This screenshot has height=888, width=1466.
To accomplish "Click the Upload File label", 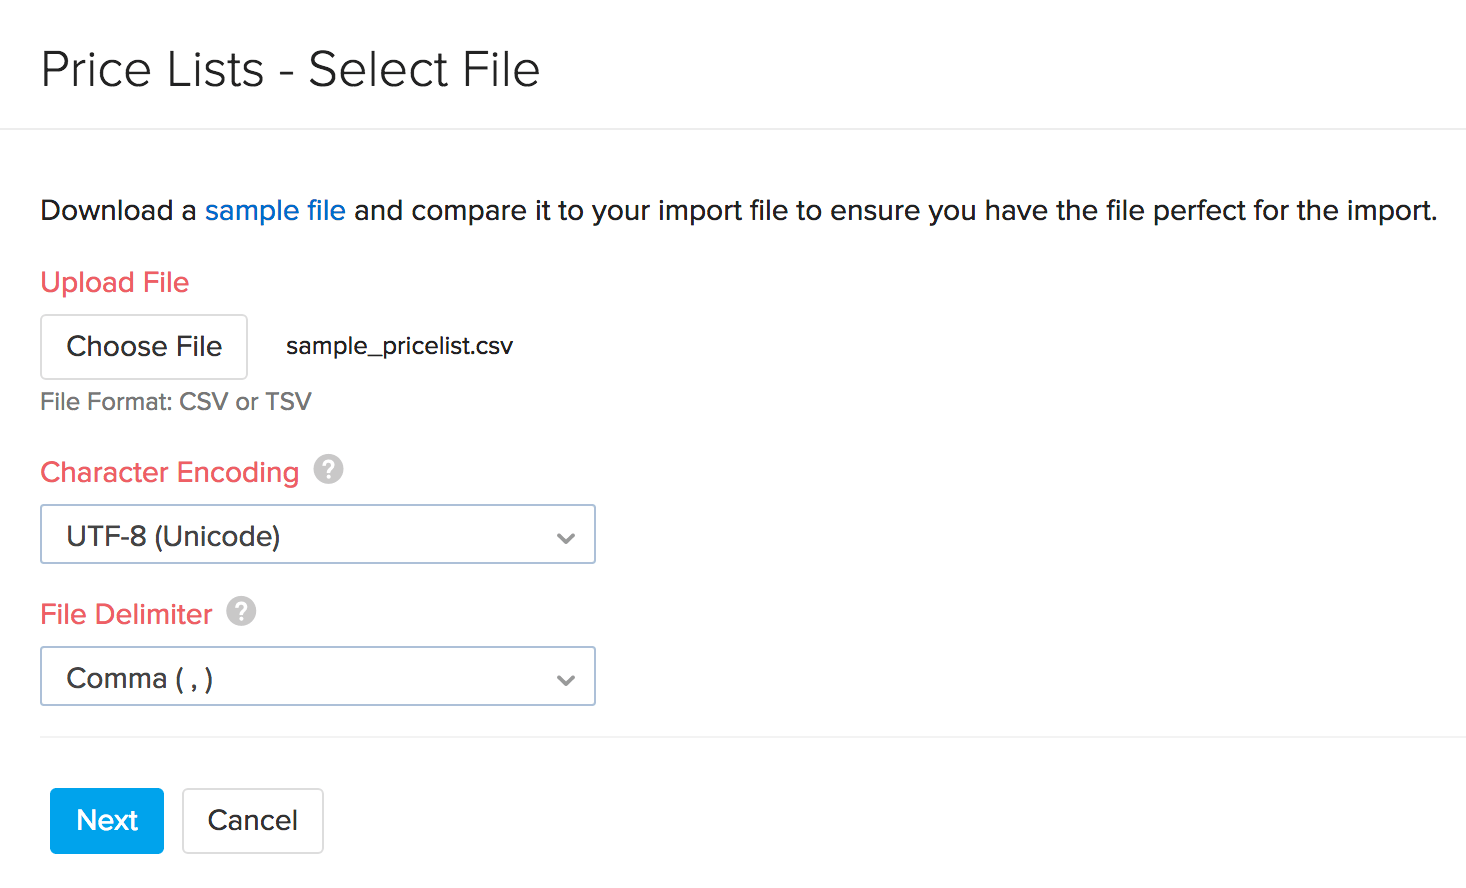I will point(114,282).
